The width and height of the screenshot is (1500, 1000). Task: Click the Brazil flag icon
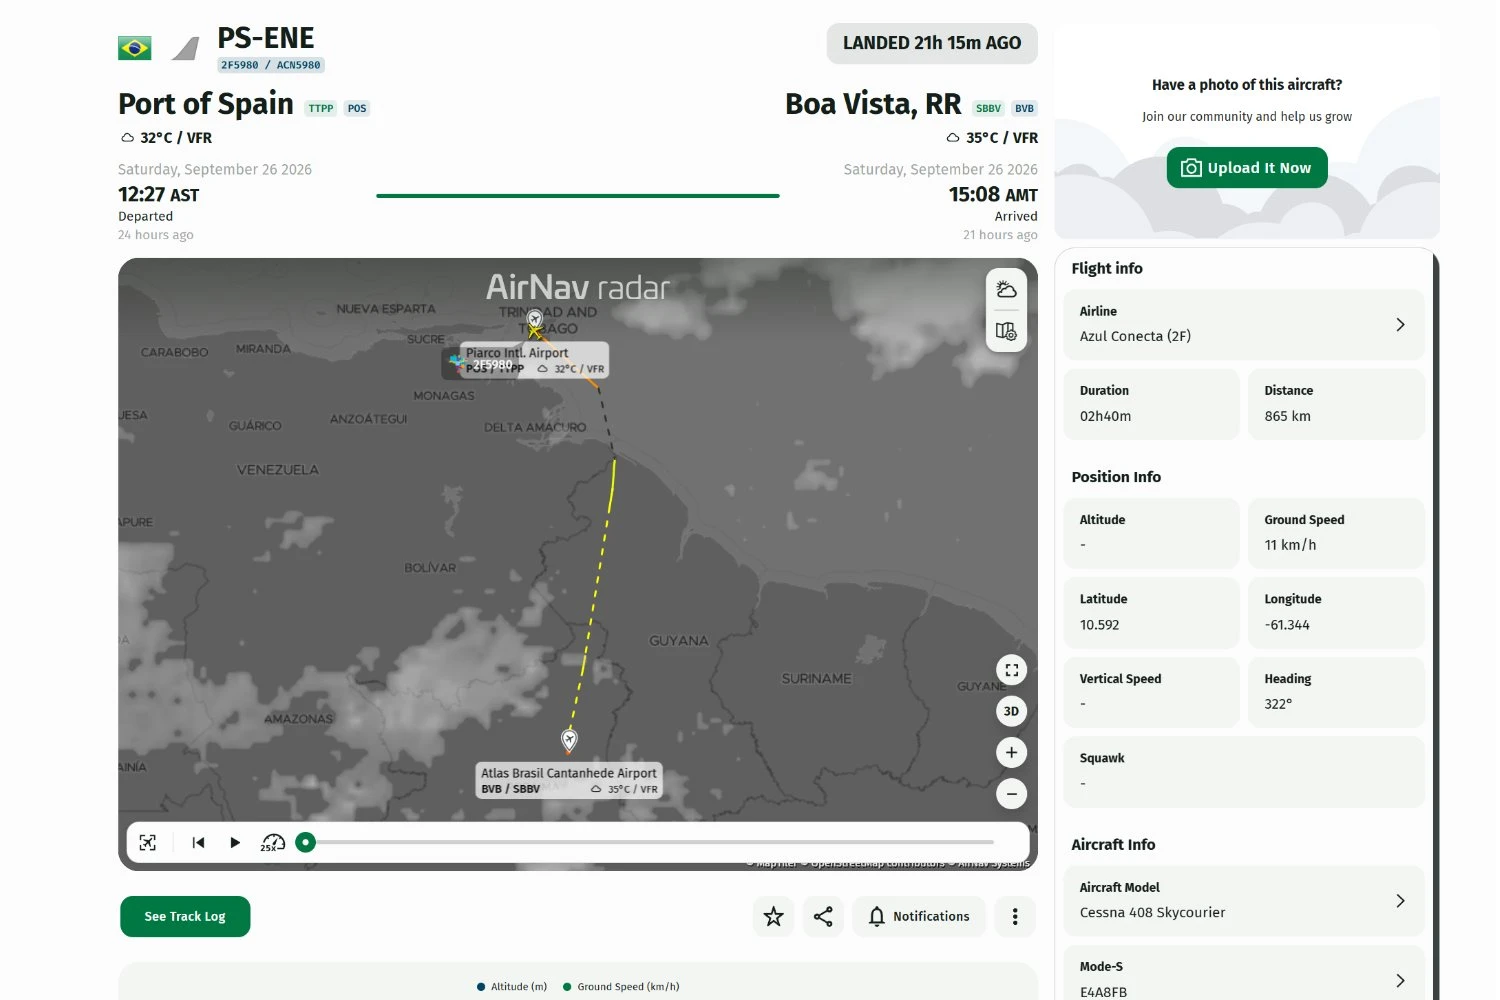(x=135, y=48)
